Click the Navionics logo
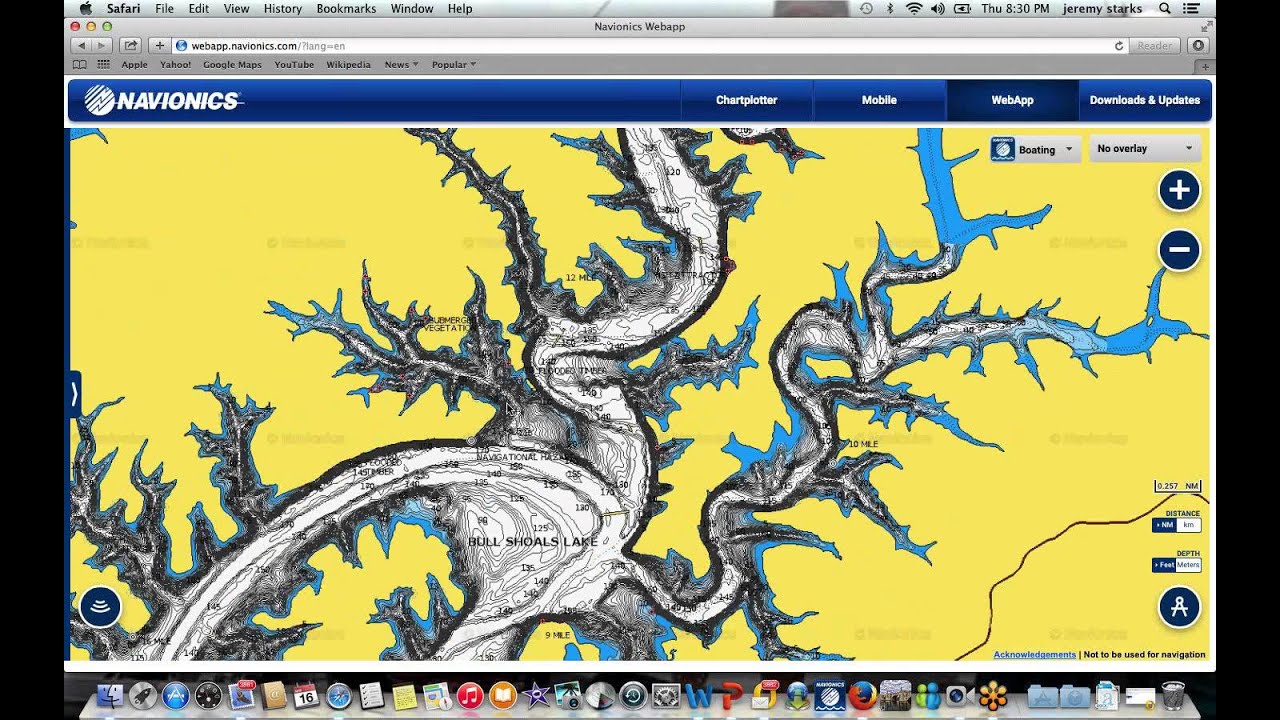Image resolution: width=1280 pixels, height=720 pixels. pos(162,100)
